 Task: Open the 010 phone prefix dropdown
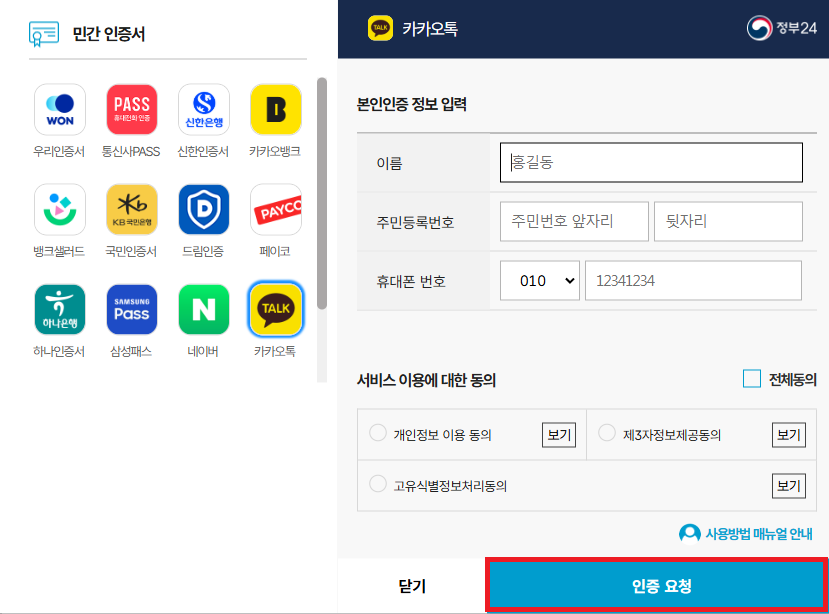pyautogui.click(x=540, y=280)
